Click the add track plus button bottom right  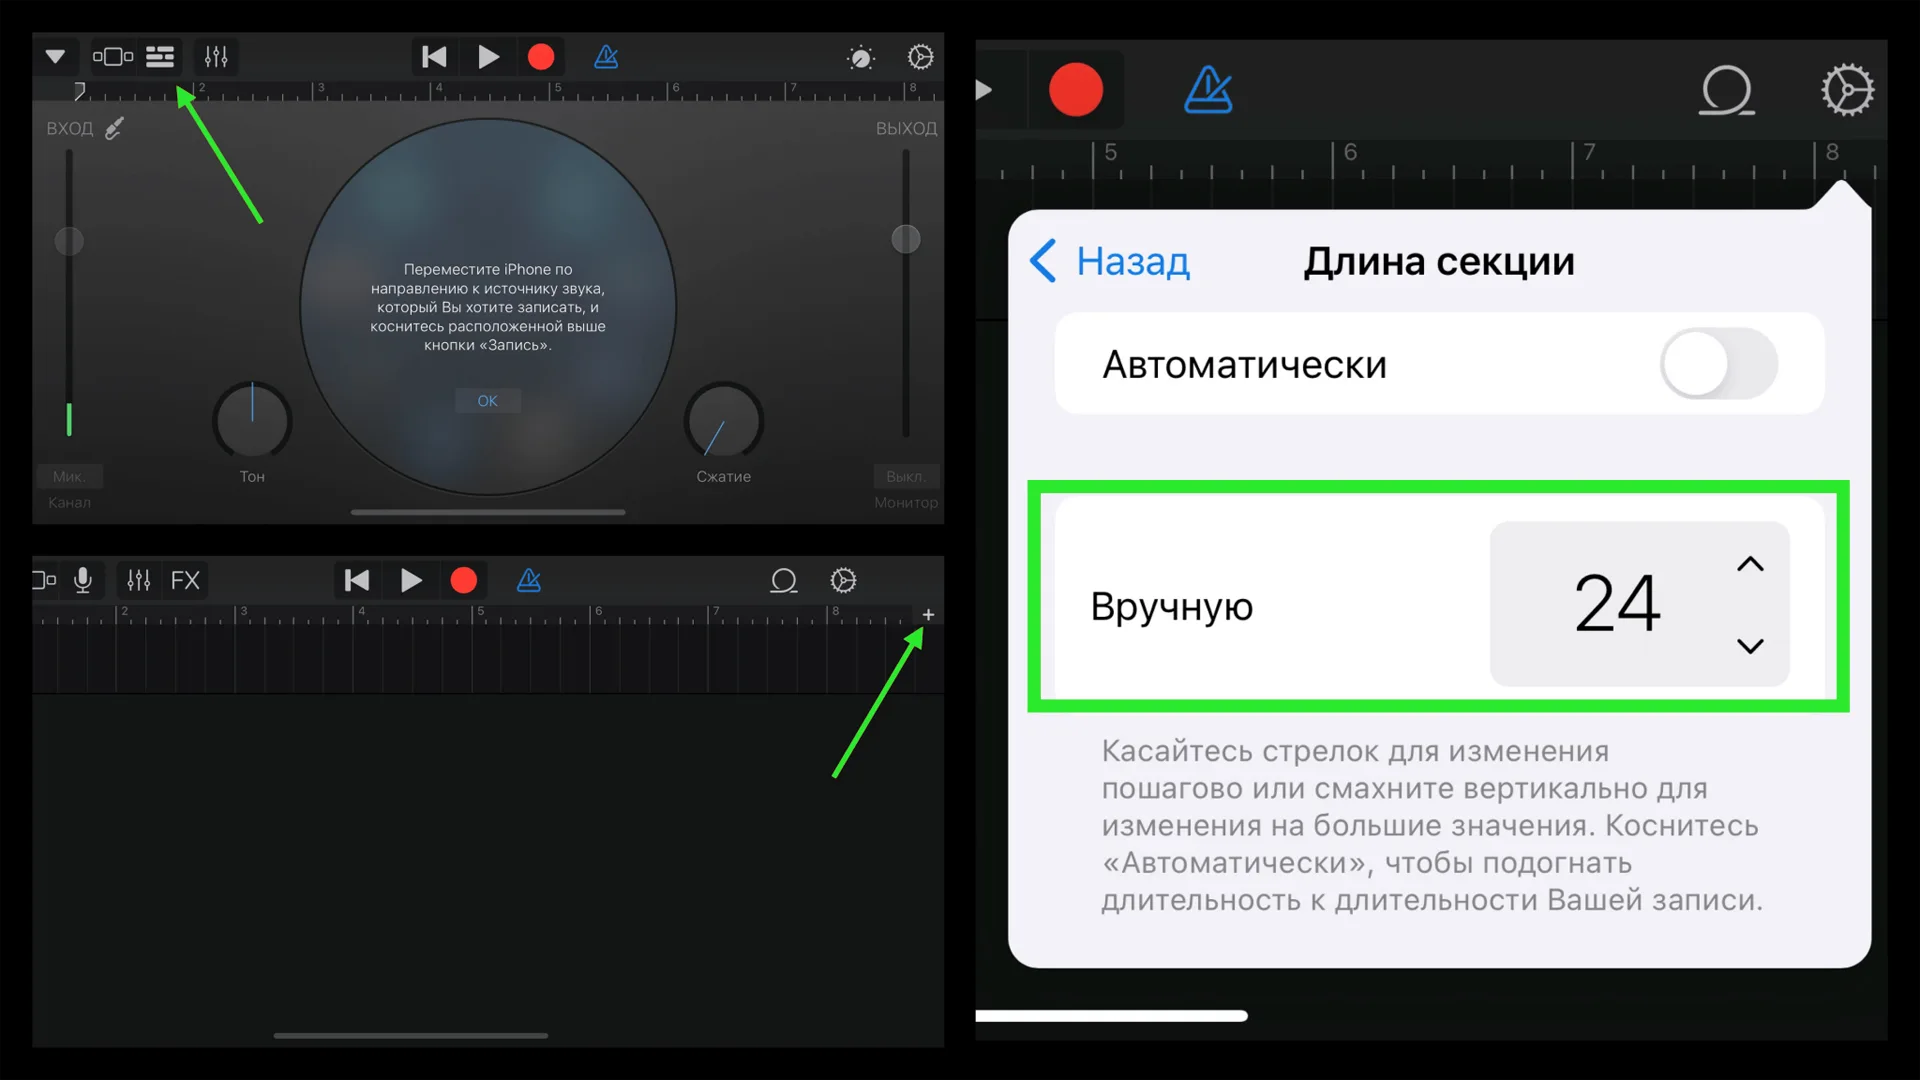927,615
